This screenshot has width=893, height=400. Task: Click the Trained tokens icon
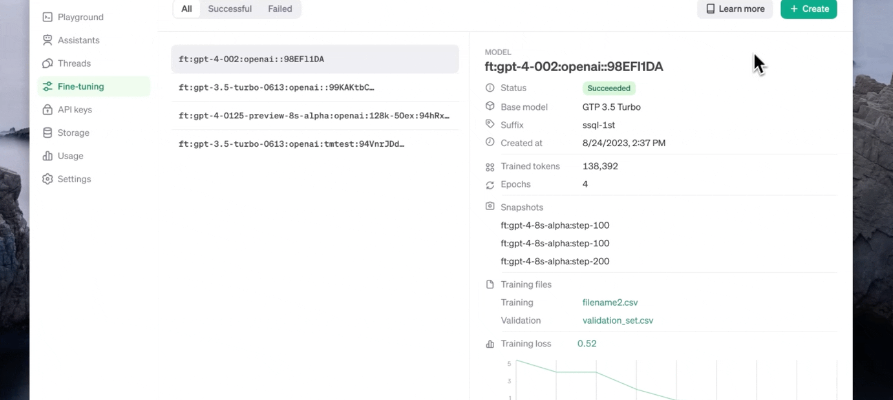pos(490,167)
